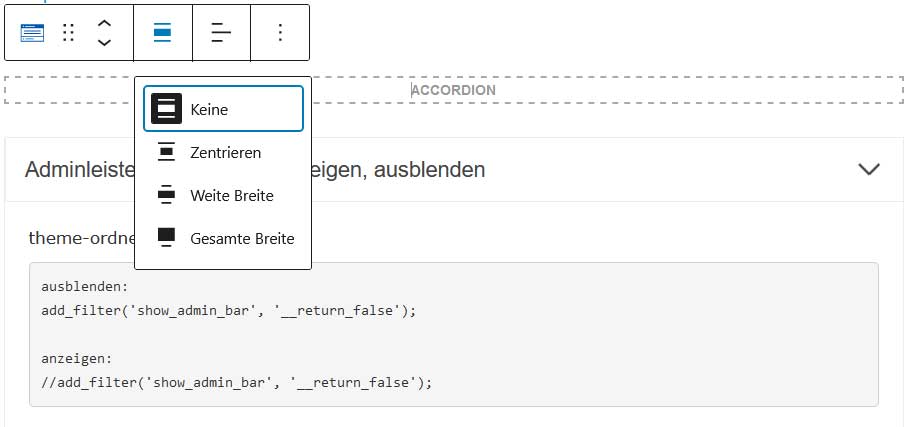Select the Keine alignment option
Screen dimensions: 909x427
[x=223, y=109]
